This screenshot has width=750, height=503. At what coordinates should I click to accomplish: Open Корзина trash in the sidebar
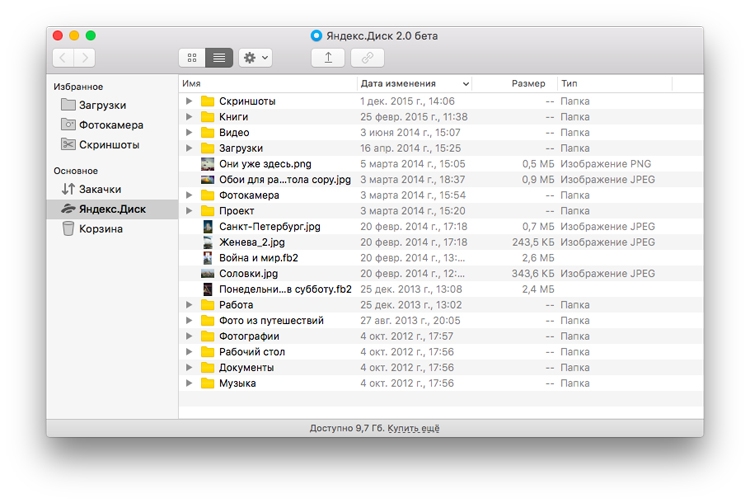(x=101, y=229)
